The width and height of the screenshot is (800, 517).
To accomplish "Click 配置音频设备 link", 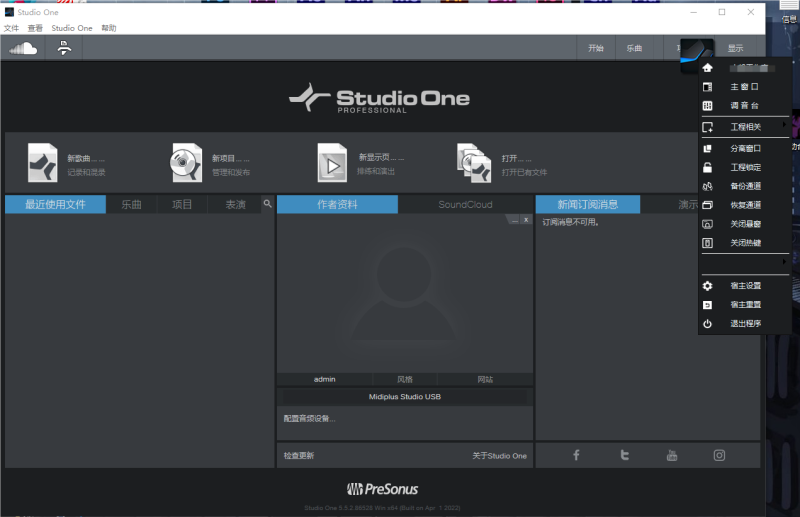I will (x=309, y=418).
